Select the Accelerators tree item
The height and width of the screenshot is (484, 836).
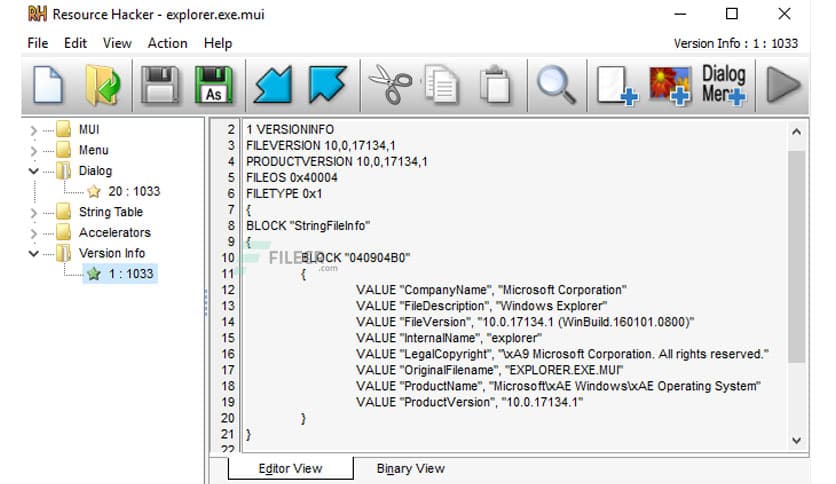114,233
